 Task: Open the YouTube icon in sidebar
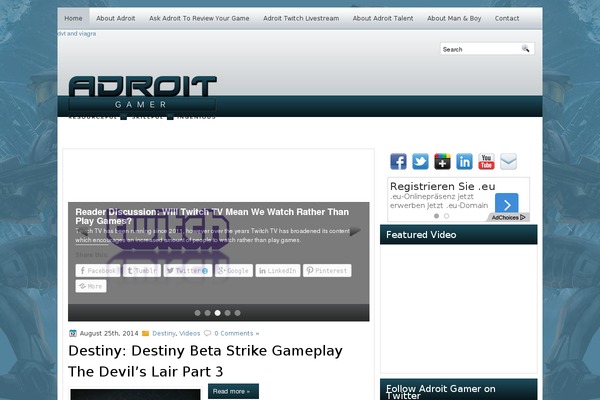tap(486, 162)
